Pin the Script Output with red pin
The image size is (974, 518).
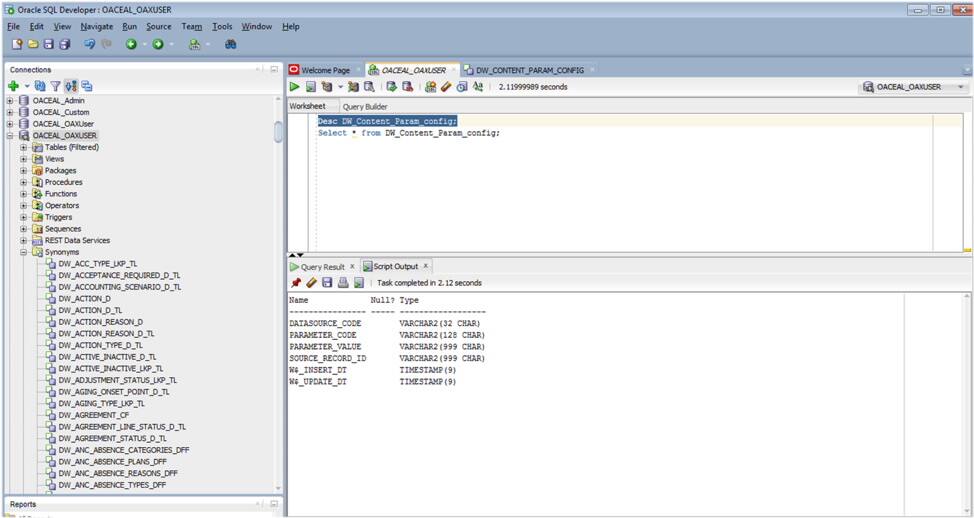point(296,283)
